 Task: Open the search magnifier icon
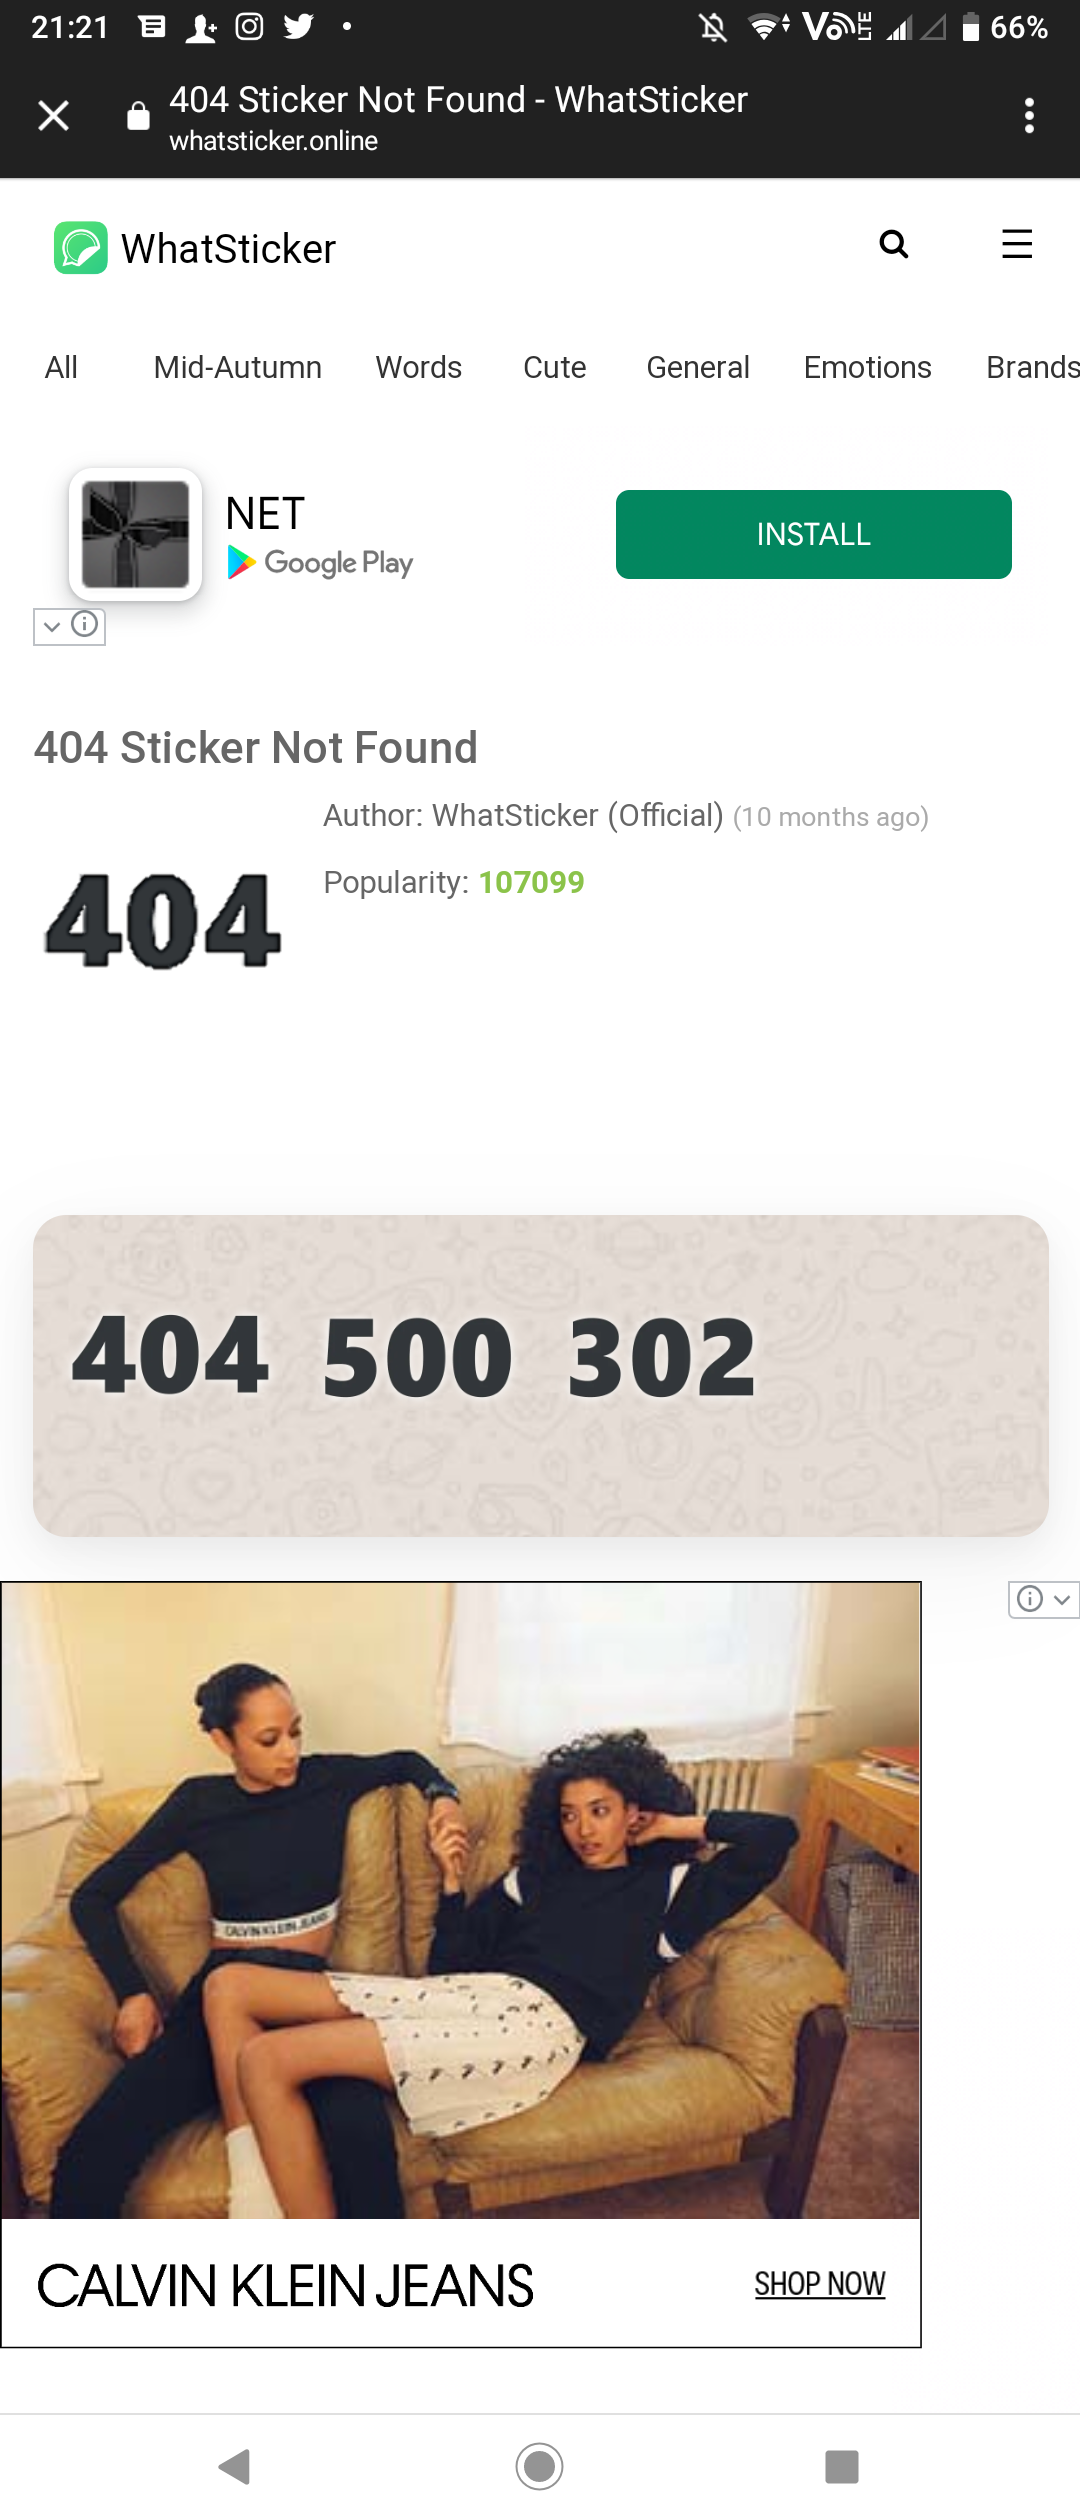coord(893,244)
